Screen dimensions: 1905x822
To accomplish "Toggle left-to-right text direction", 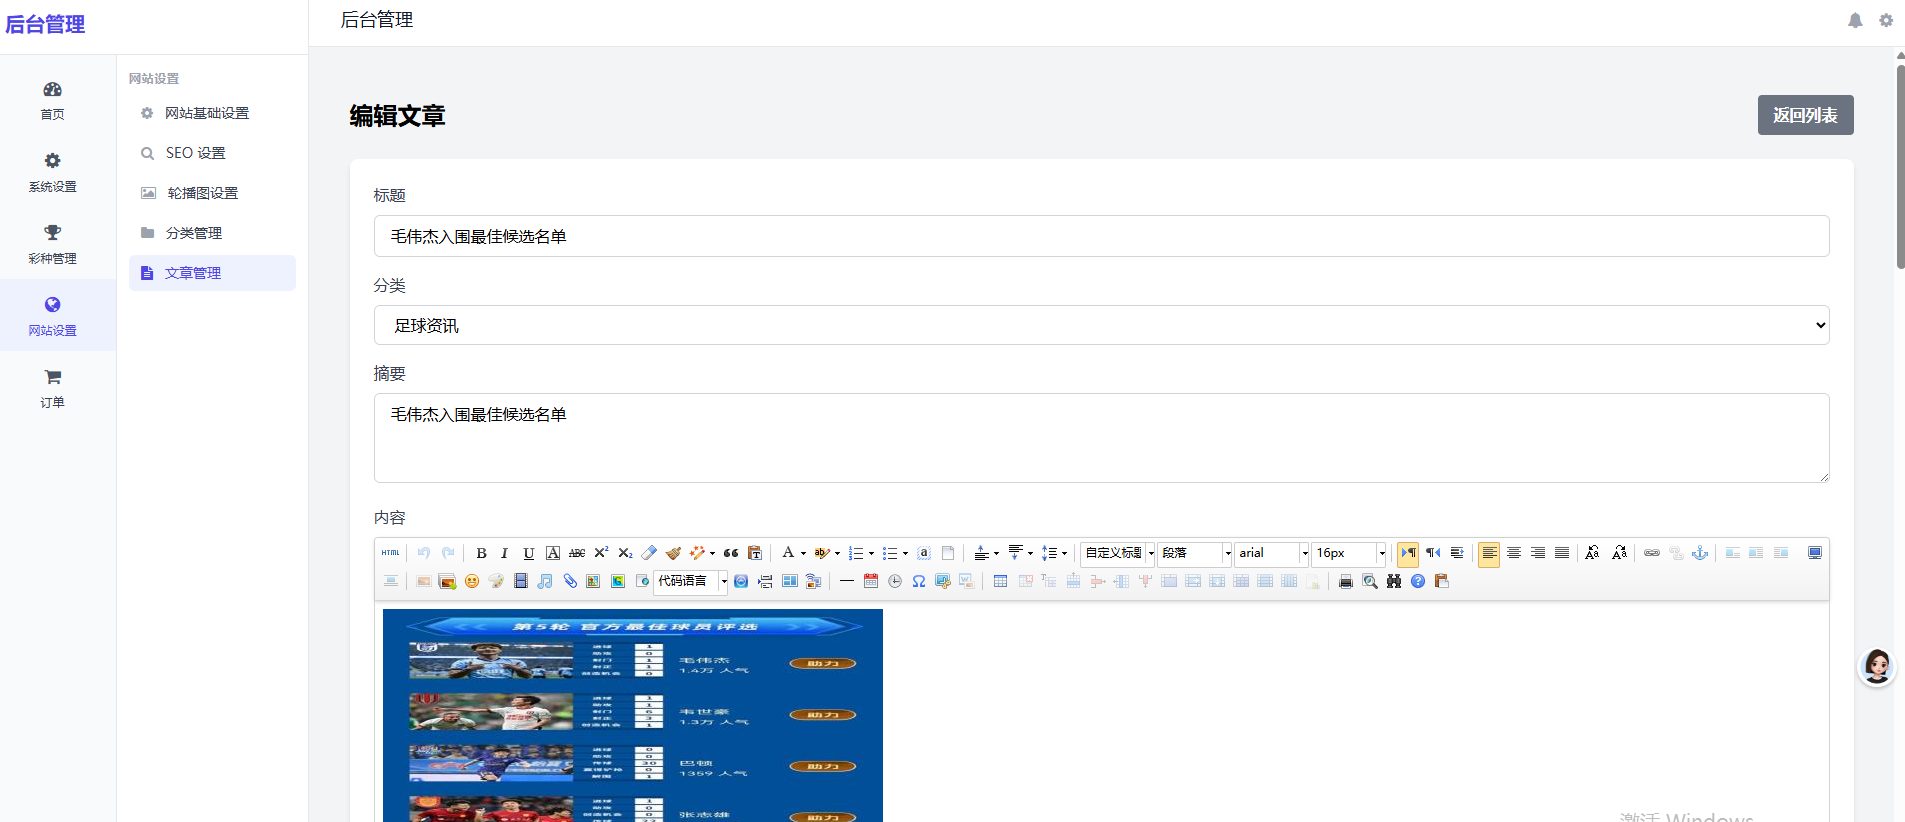I will [x=1408, y=553].
